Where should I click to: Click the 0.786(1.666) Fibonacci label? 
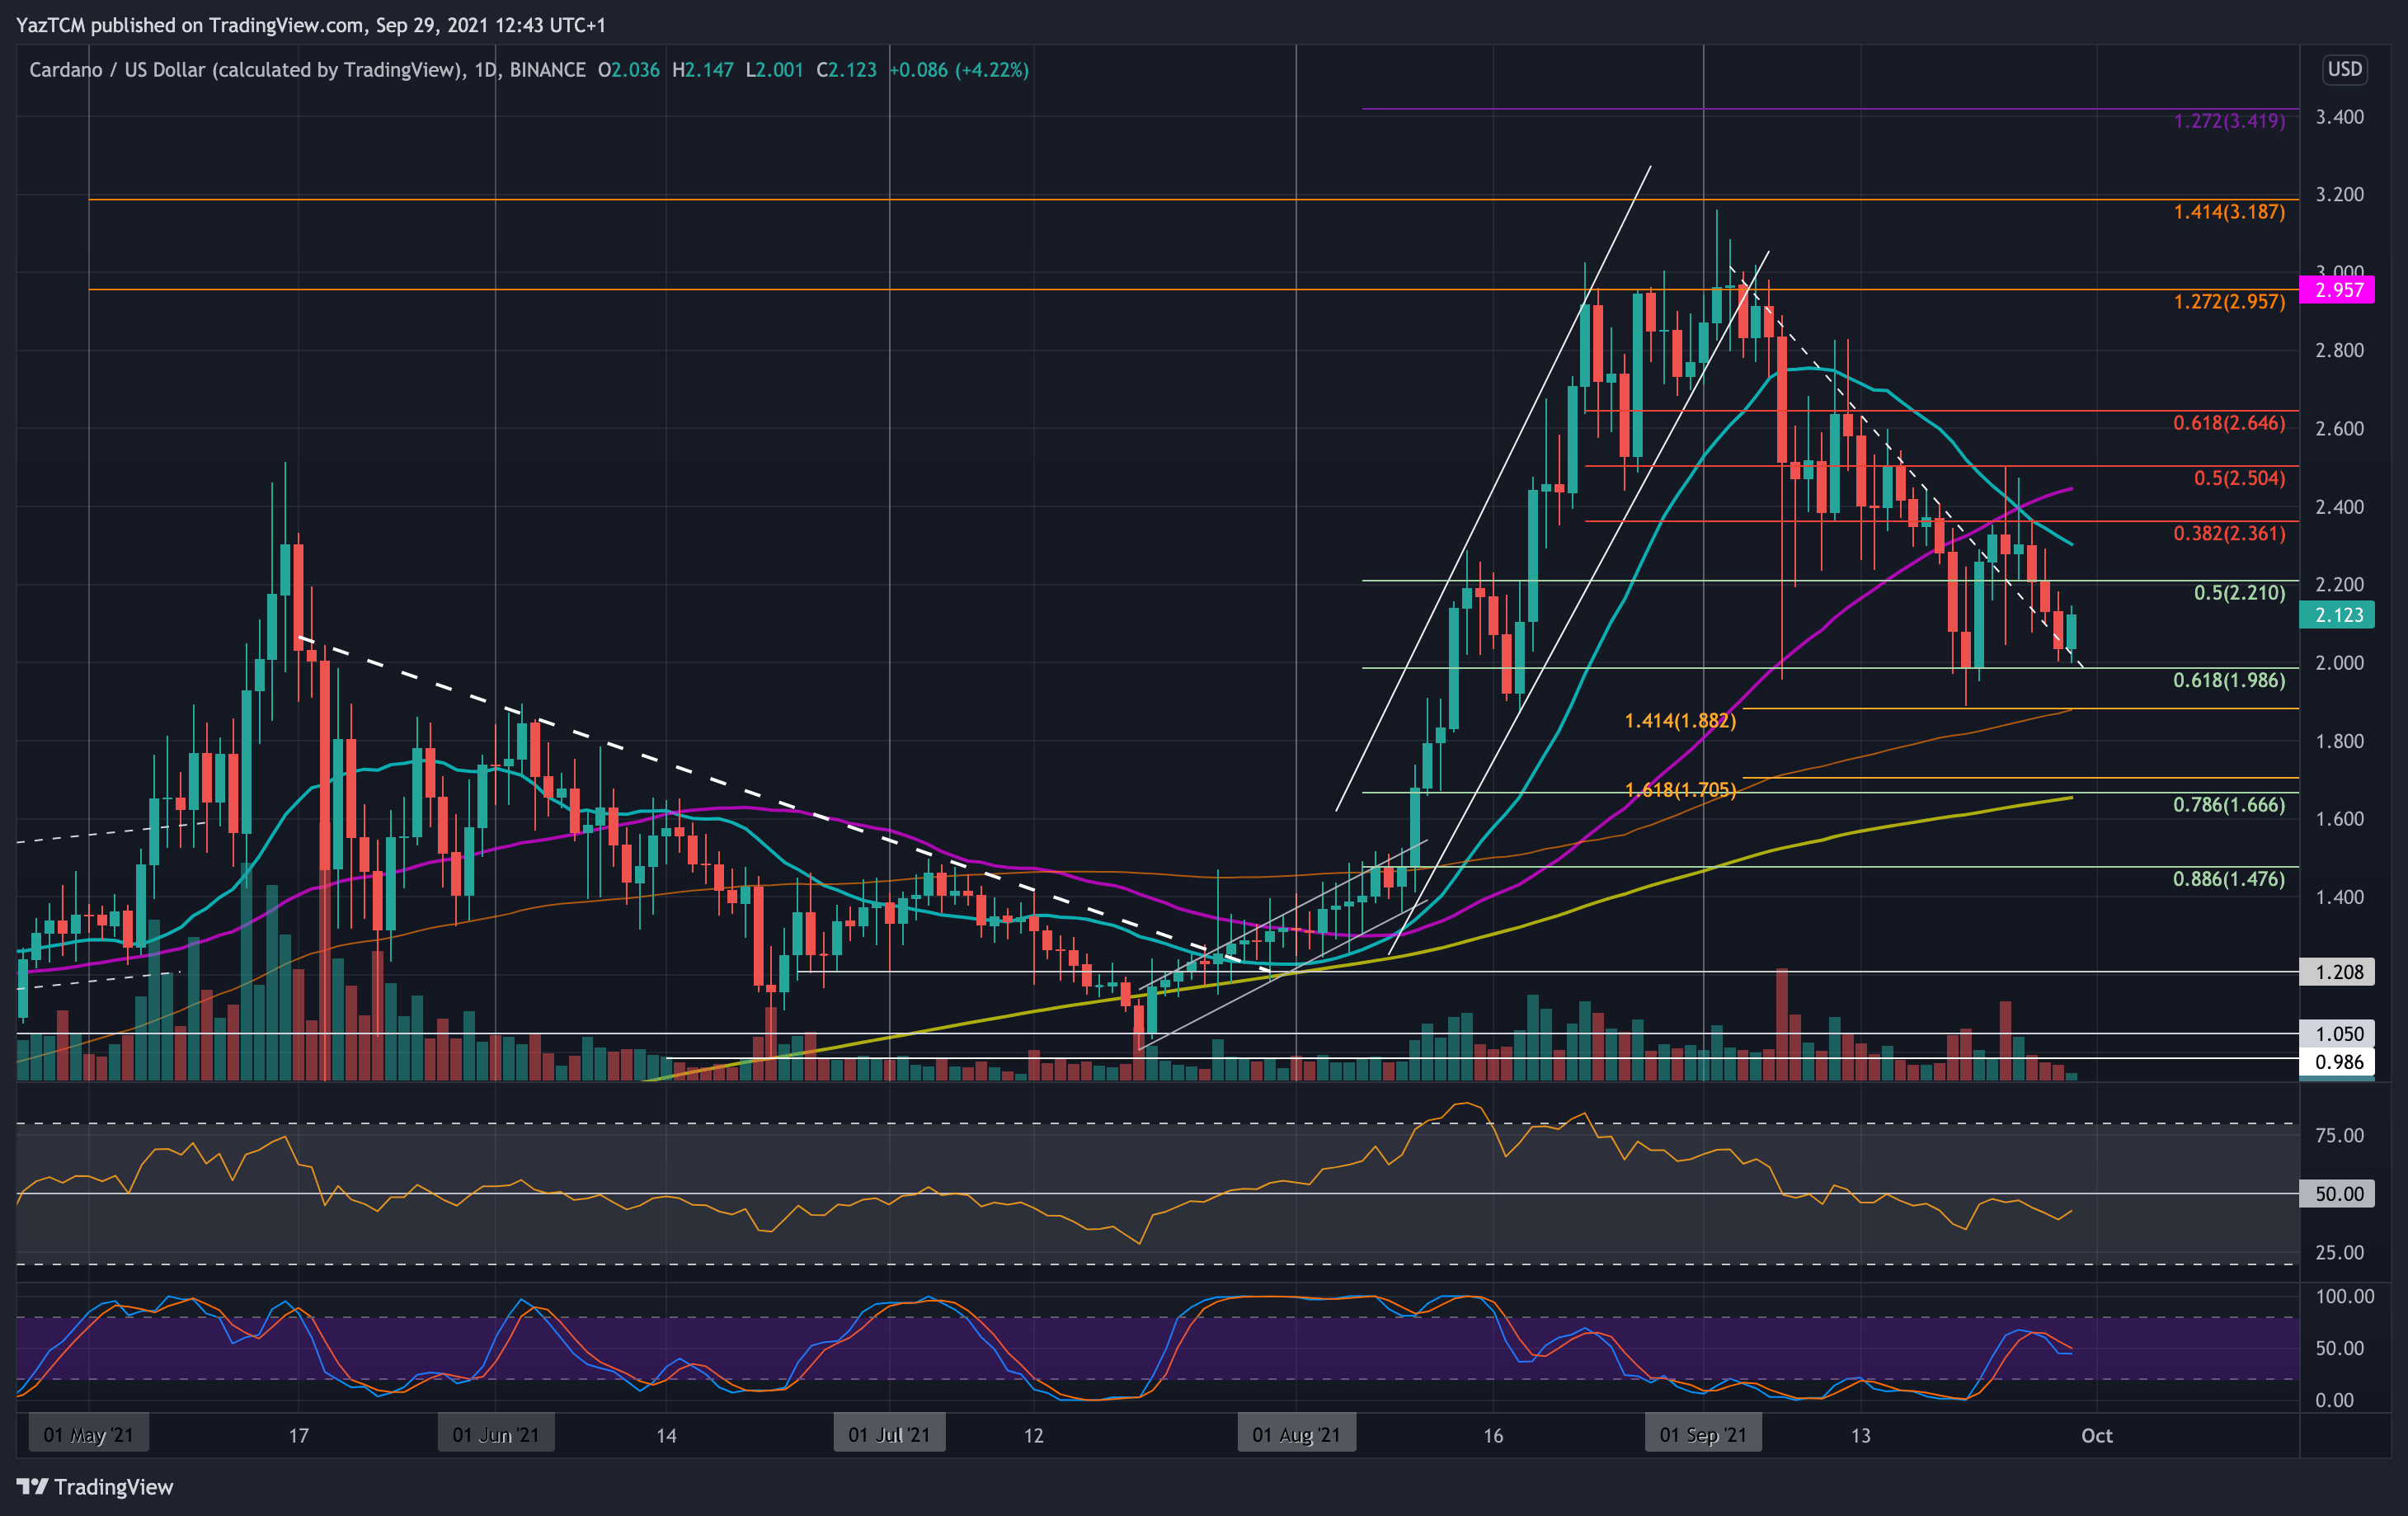click(x=2229, y=805)
